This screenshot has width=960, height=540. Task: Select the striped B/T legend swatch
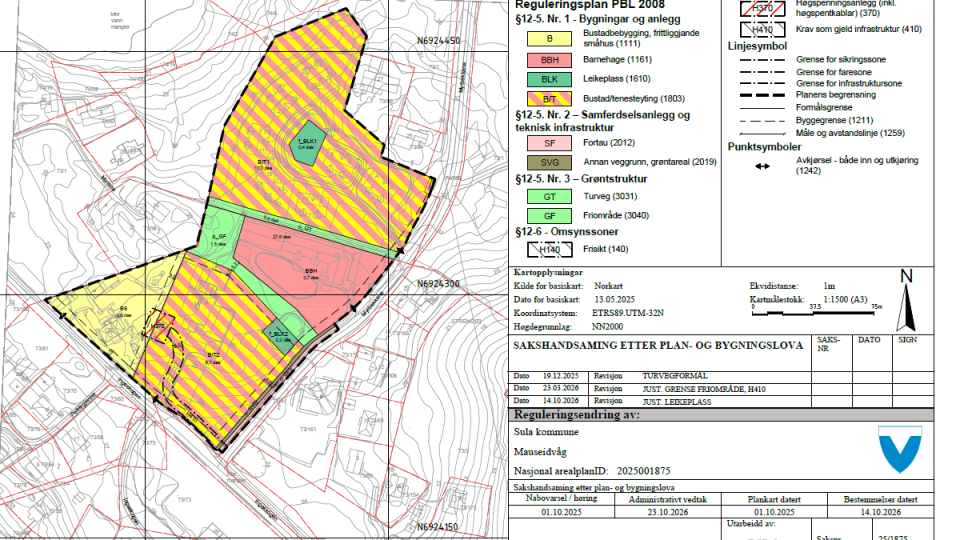point(549,99)
